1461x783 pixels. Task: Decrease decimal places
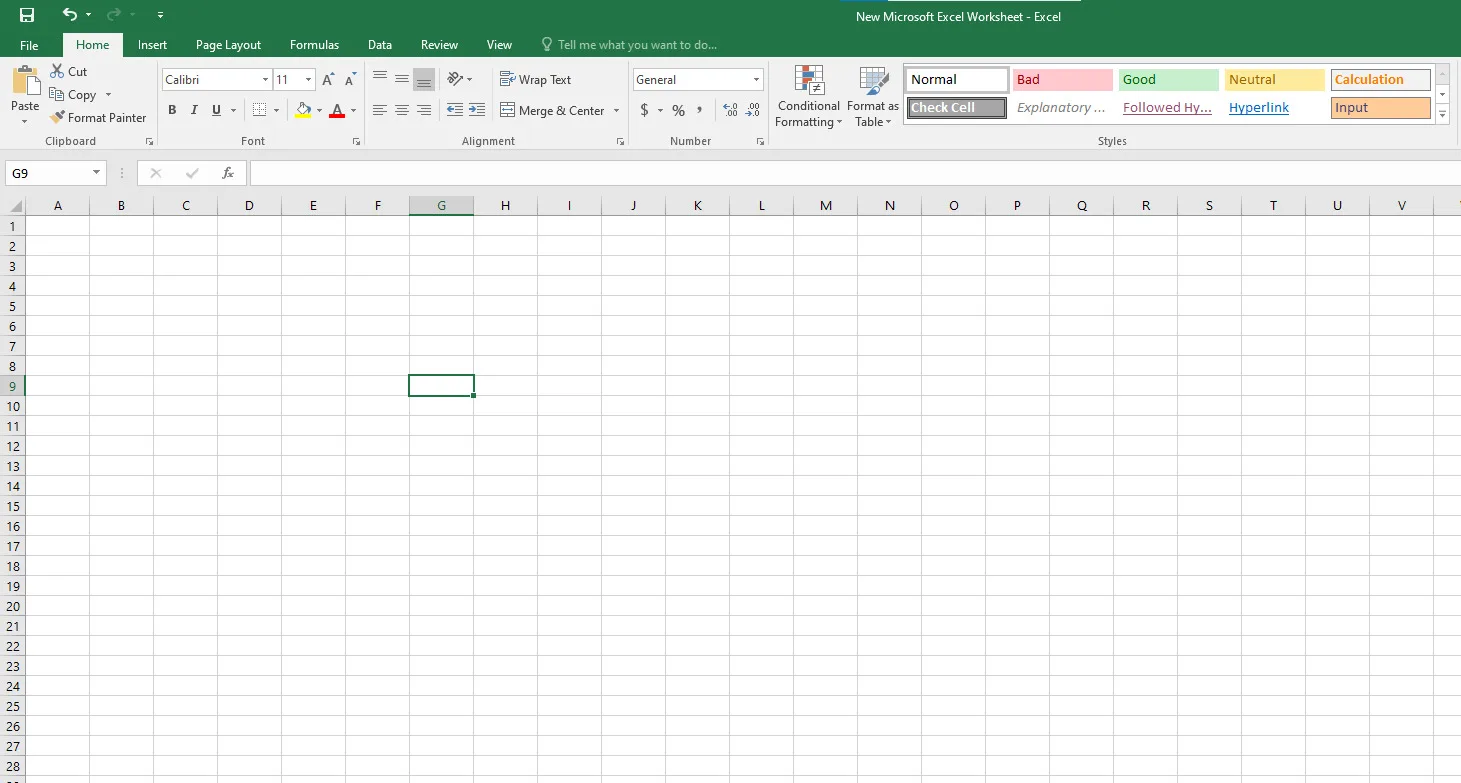point(753,110)
